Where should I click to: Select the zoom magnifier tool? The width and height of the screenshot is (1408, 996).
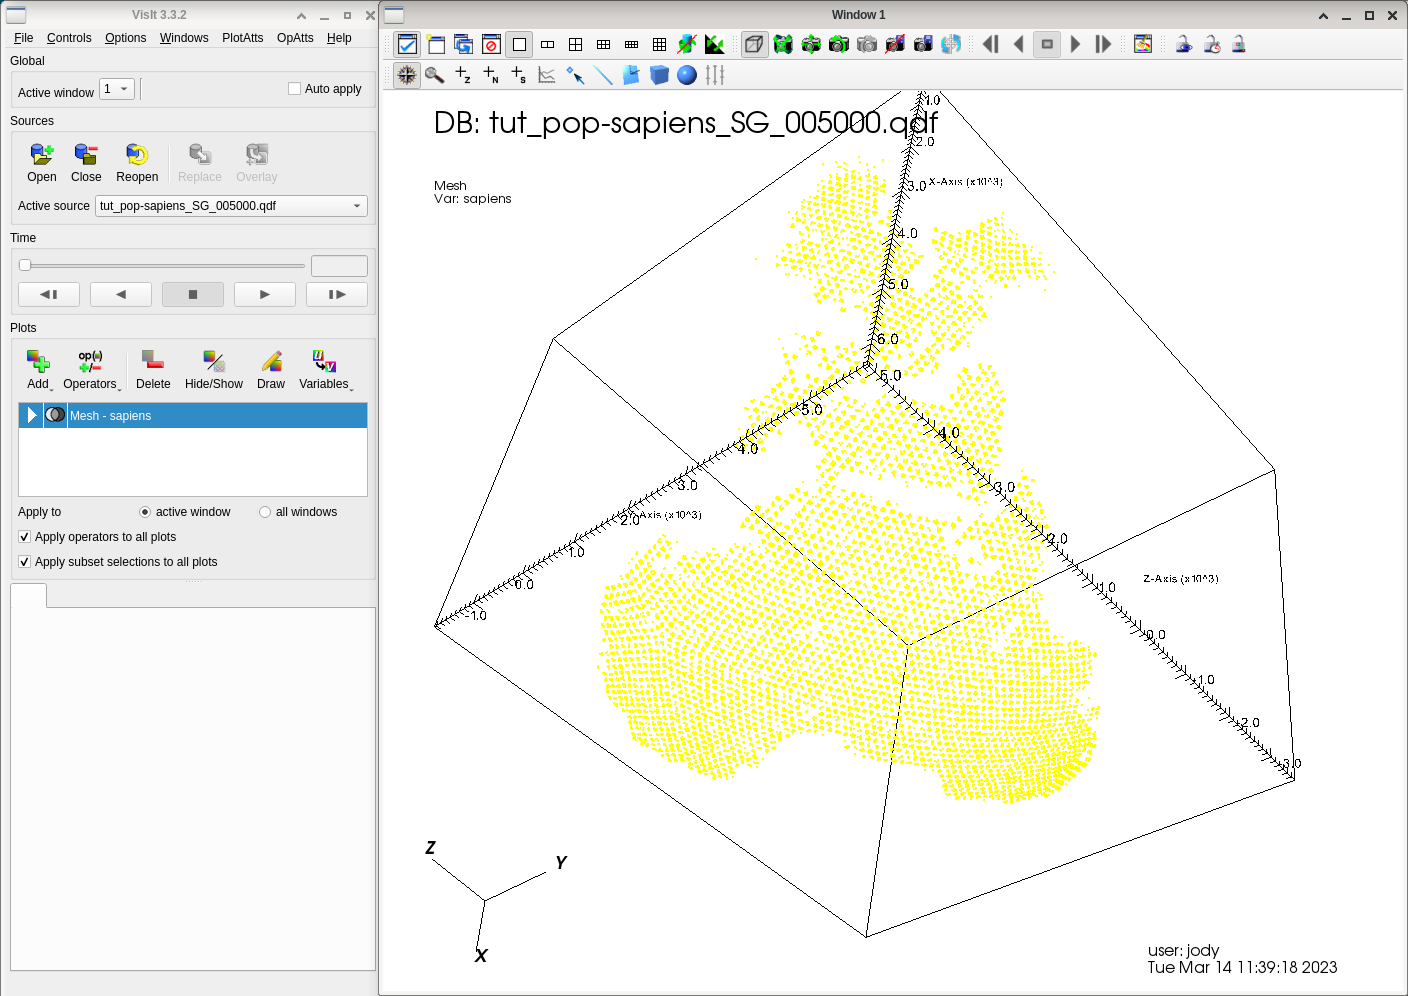point(434,75)
